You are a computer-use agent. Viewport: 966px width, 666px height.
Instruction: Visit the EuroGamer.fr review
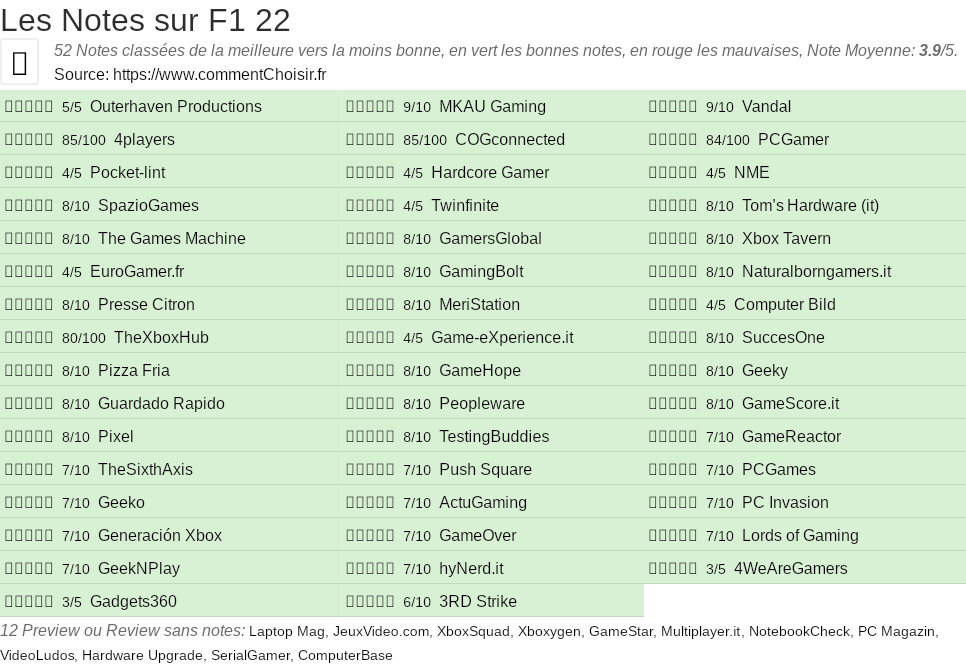pos(137,272)
